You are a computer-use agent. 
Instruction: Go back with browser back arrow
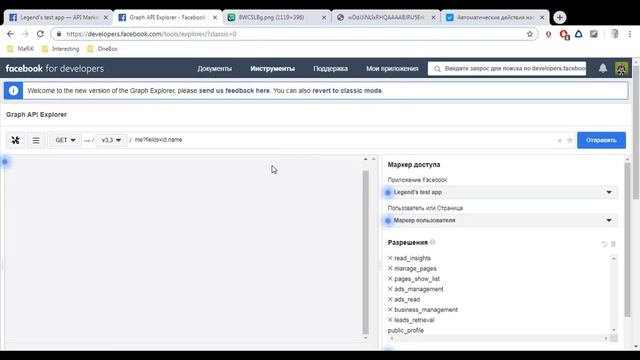pyautogui.click(x=10, y=34)
